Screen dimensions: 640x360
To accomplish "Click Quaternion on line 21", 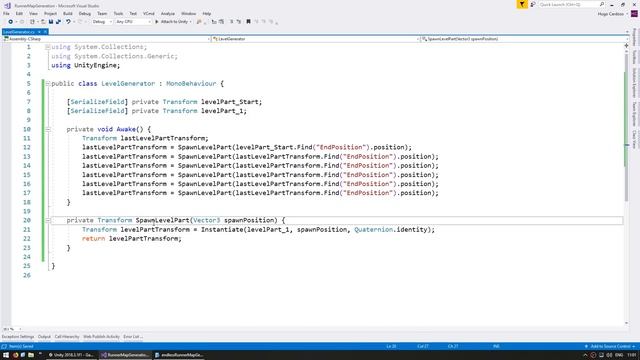I will (374, 230).
